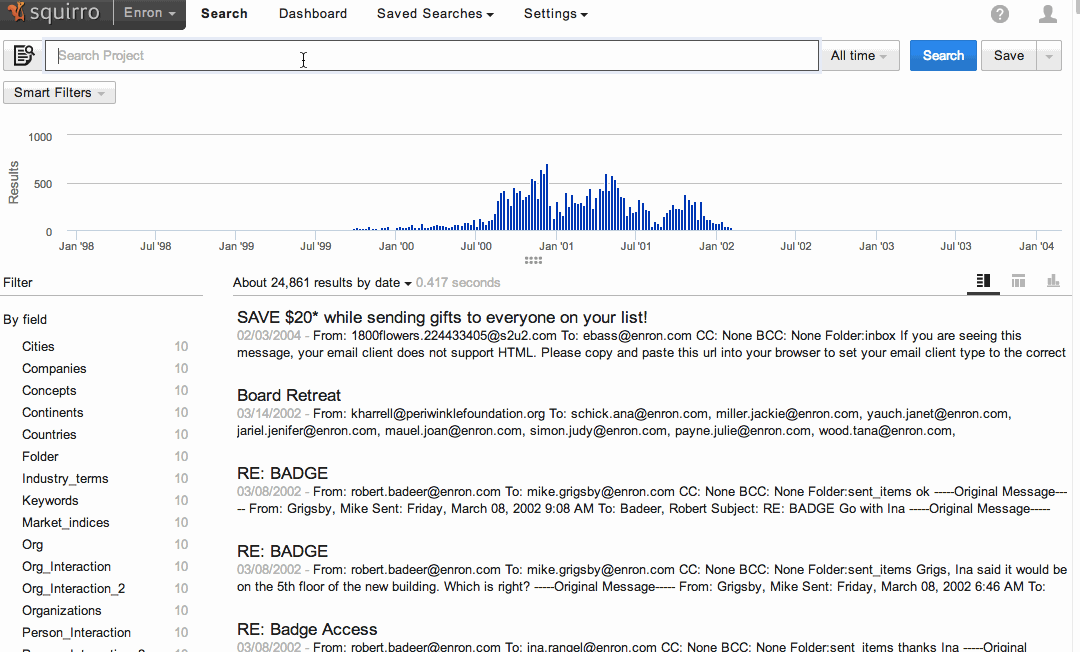Image resolution: width=1080 pixels, height=652 pixels.
Task: Filter by the Org field
Action: click(x=32, y=545)
